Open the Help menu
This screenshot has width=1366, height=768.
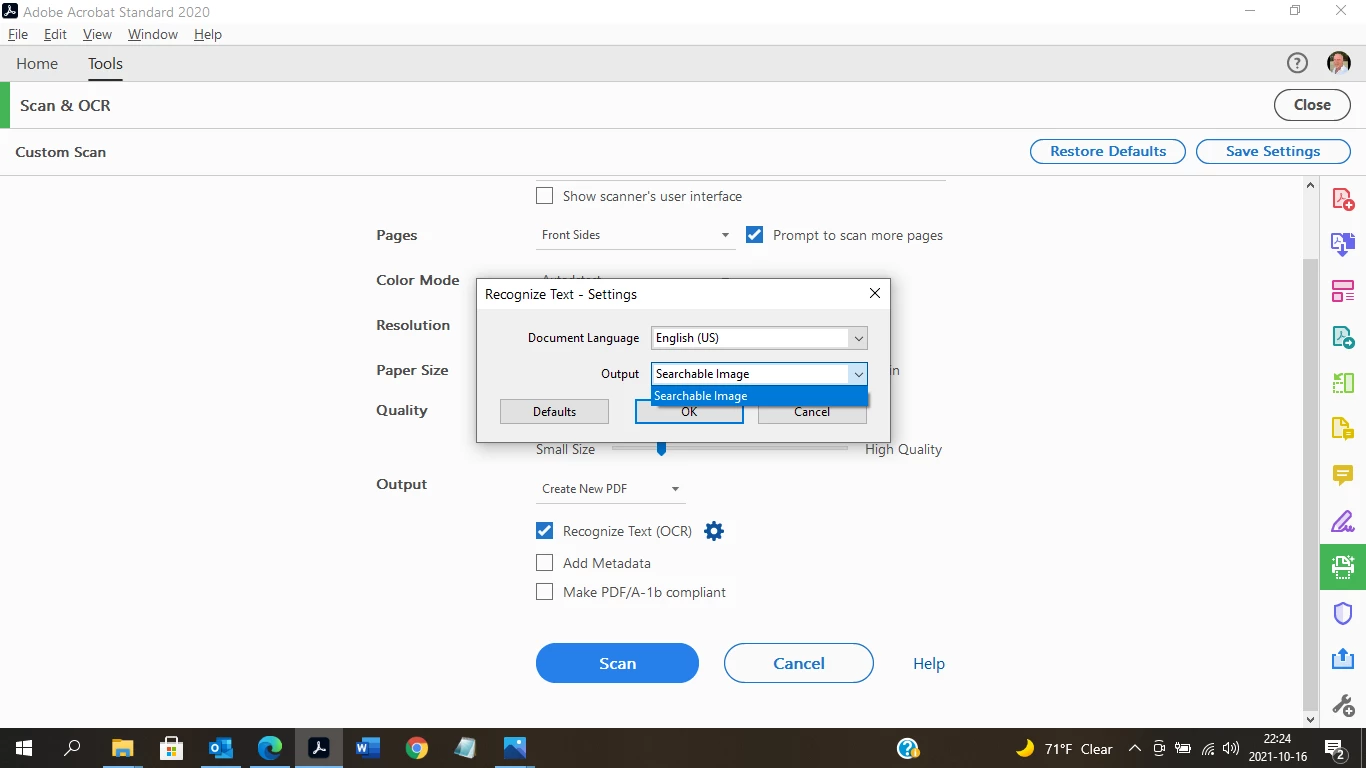point(208,34)
